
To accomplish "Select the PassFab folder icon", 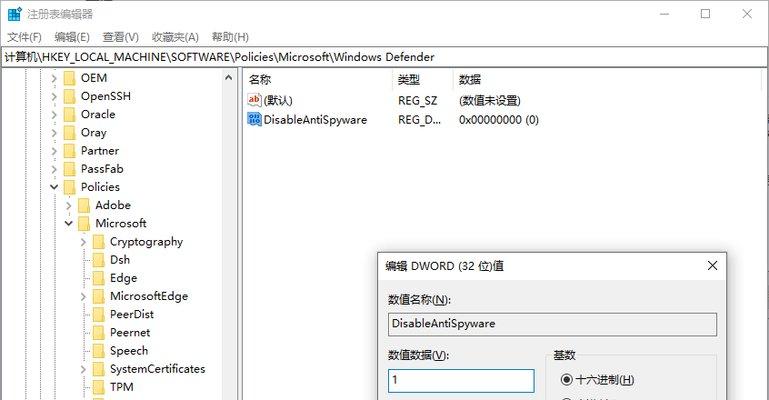I will coord(70,169).
